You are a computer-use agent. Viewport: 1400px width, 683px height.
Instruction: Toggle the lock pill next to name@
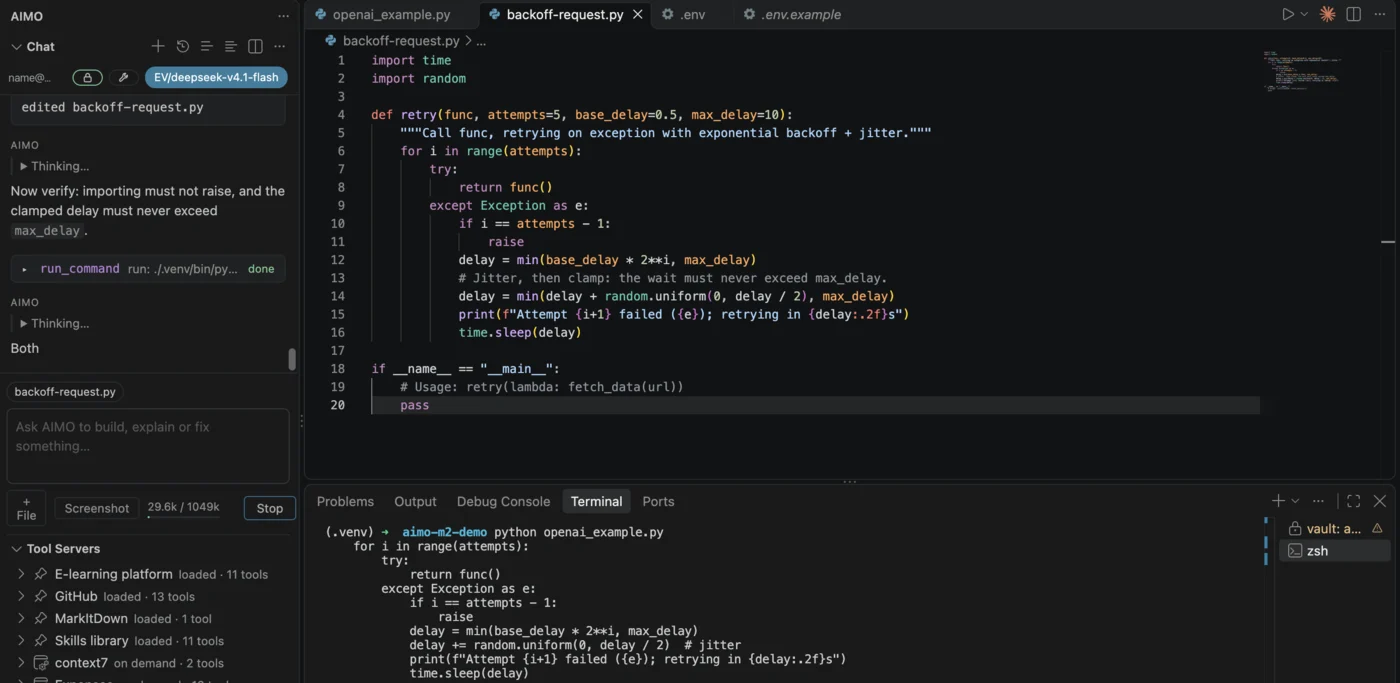point(87,77)
